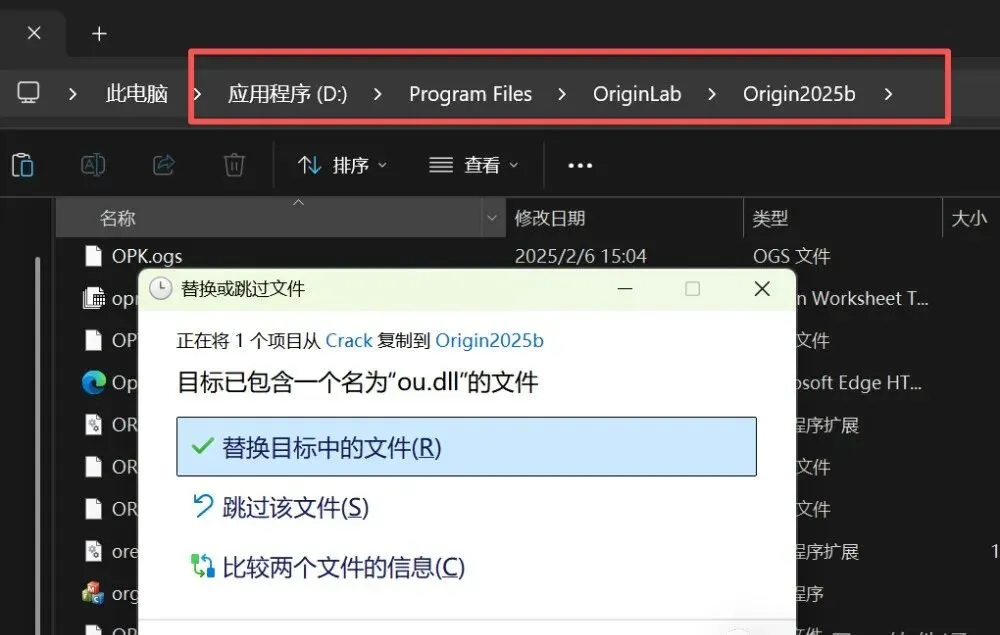Image resolution: width=1000 pixels, height=635 pixels.
Task: Click the DLL gear file icon of the lowercase "ore" row
Action: pos(94,551)
